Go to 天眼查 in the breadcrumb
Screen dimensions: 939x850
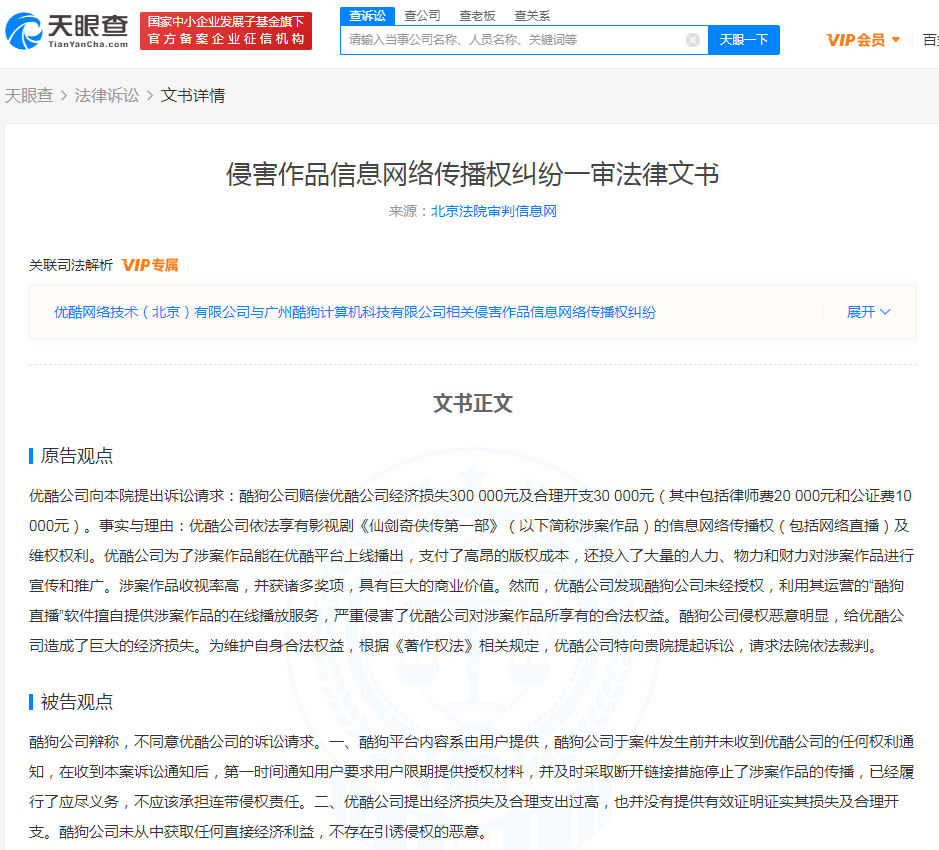[29, 95]
